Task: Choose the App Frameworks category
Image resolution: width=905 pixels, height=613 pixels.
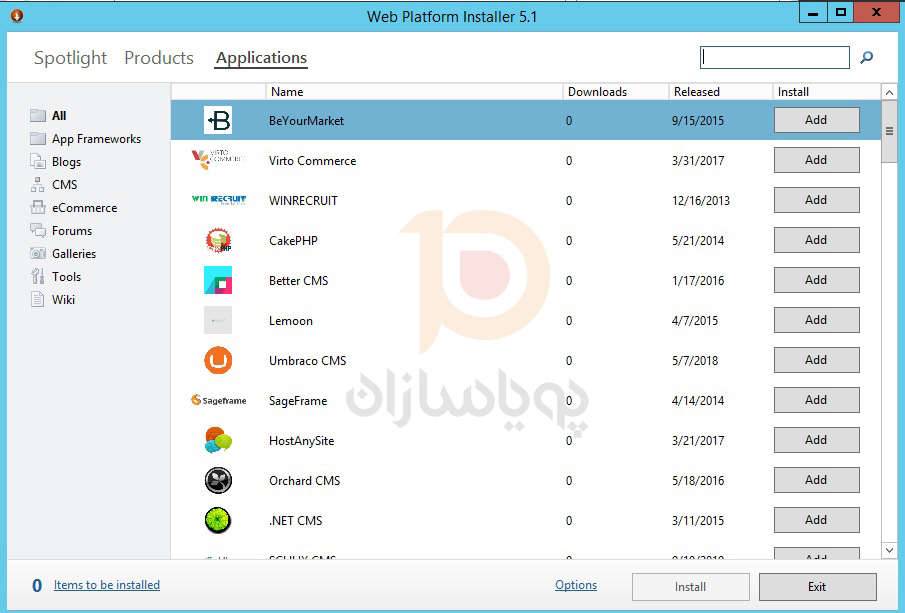Action: tap(96, 139)
